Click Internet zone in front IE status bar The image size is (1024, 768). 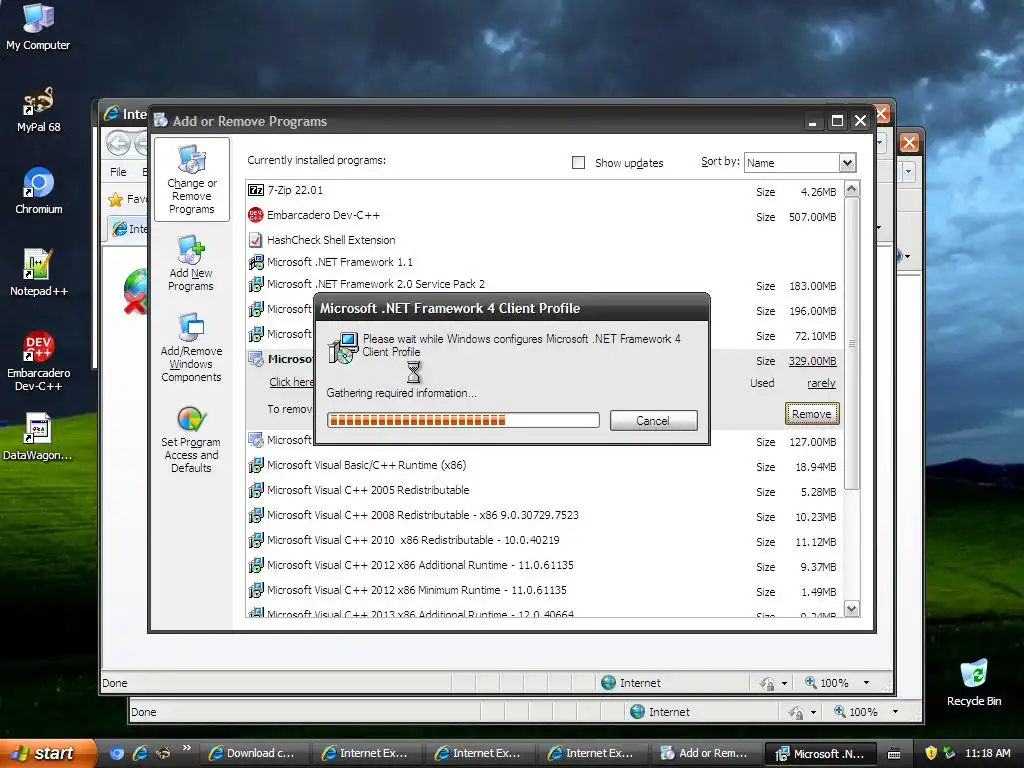(631, 683)
